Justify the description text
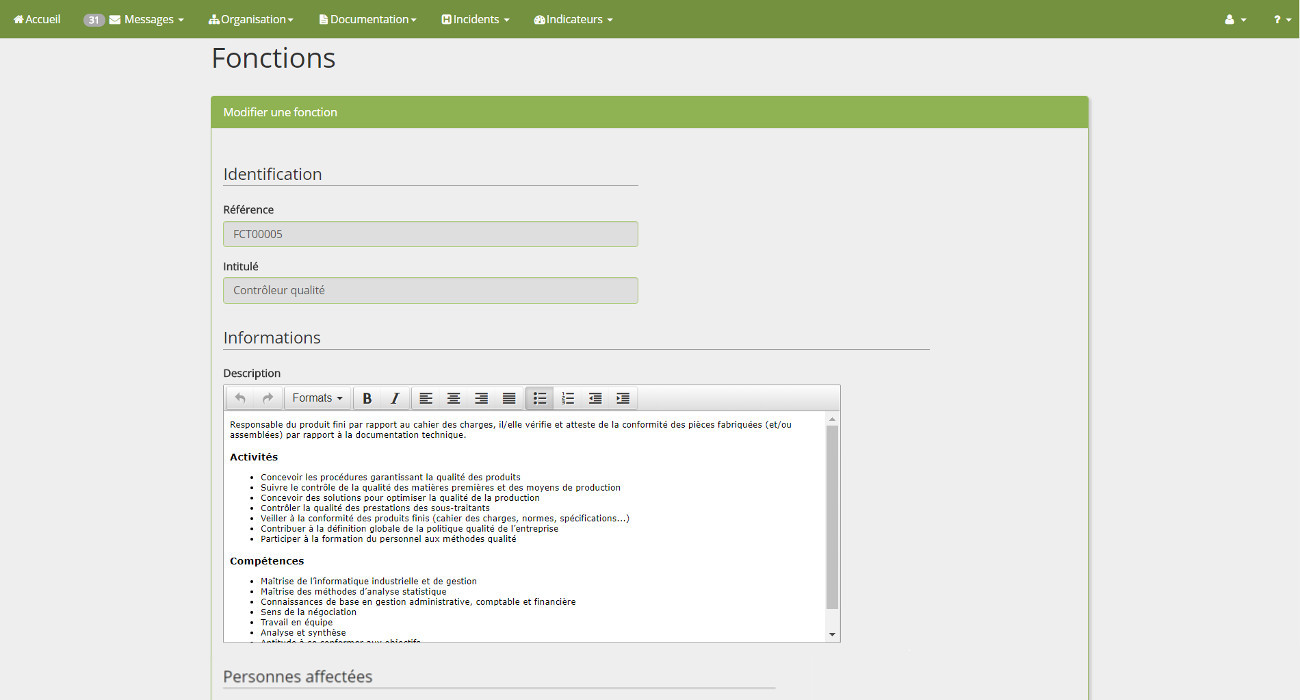 point(509,398)
